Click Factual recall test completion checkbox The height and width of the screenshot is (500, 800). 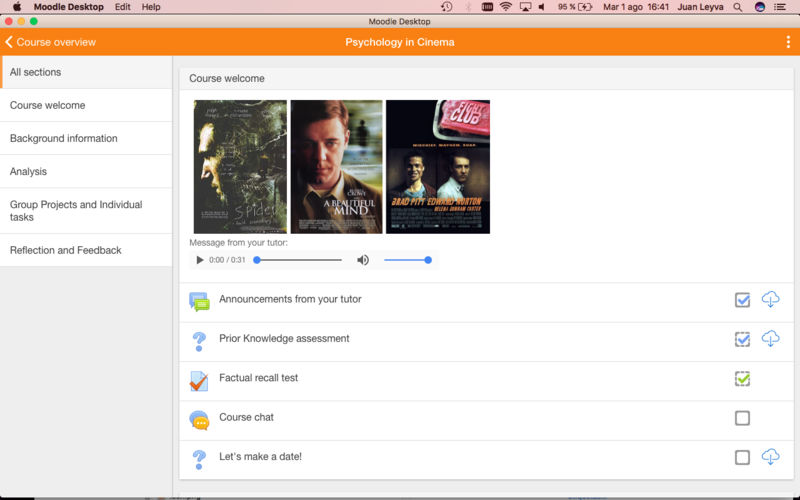pyautogui.click(x=742, y=379)
